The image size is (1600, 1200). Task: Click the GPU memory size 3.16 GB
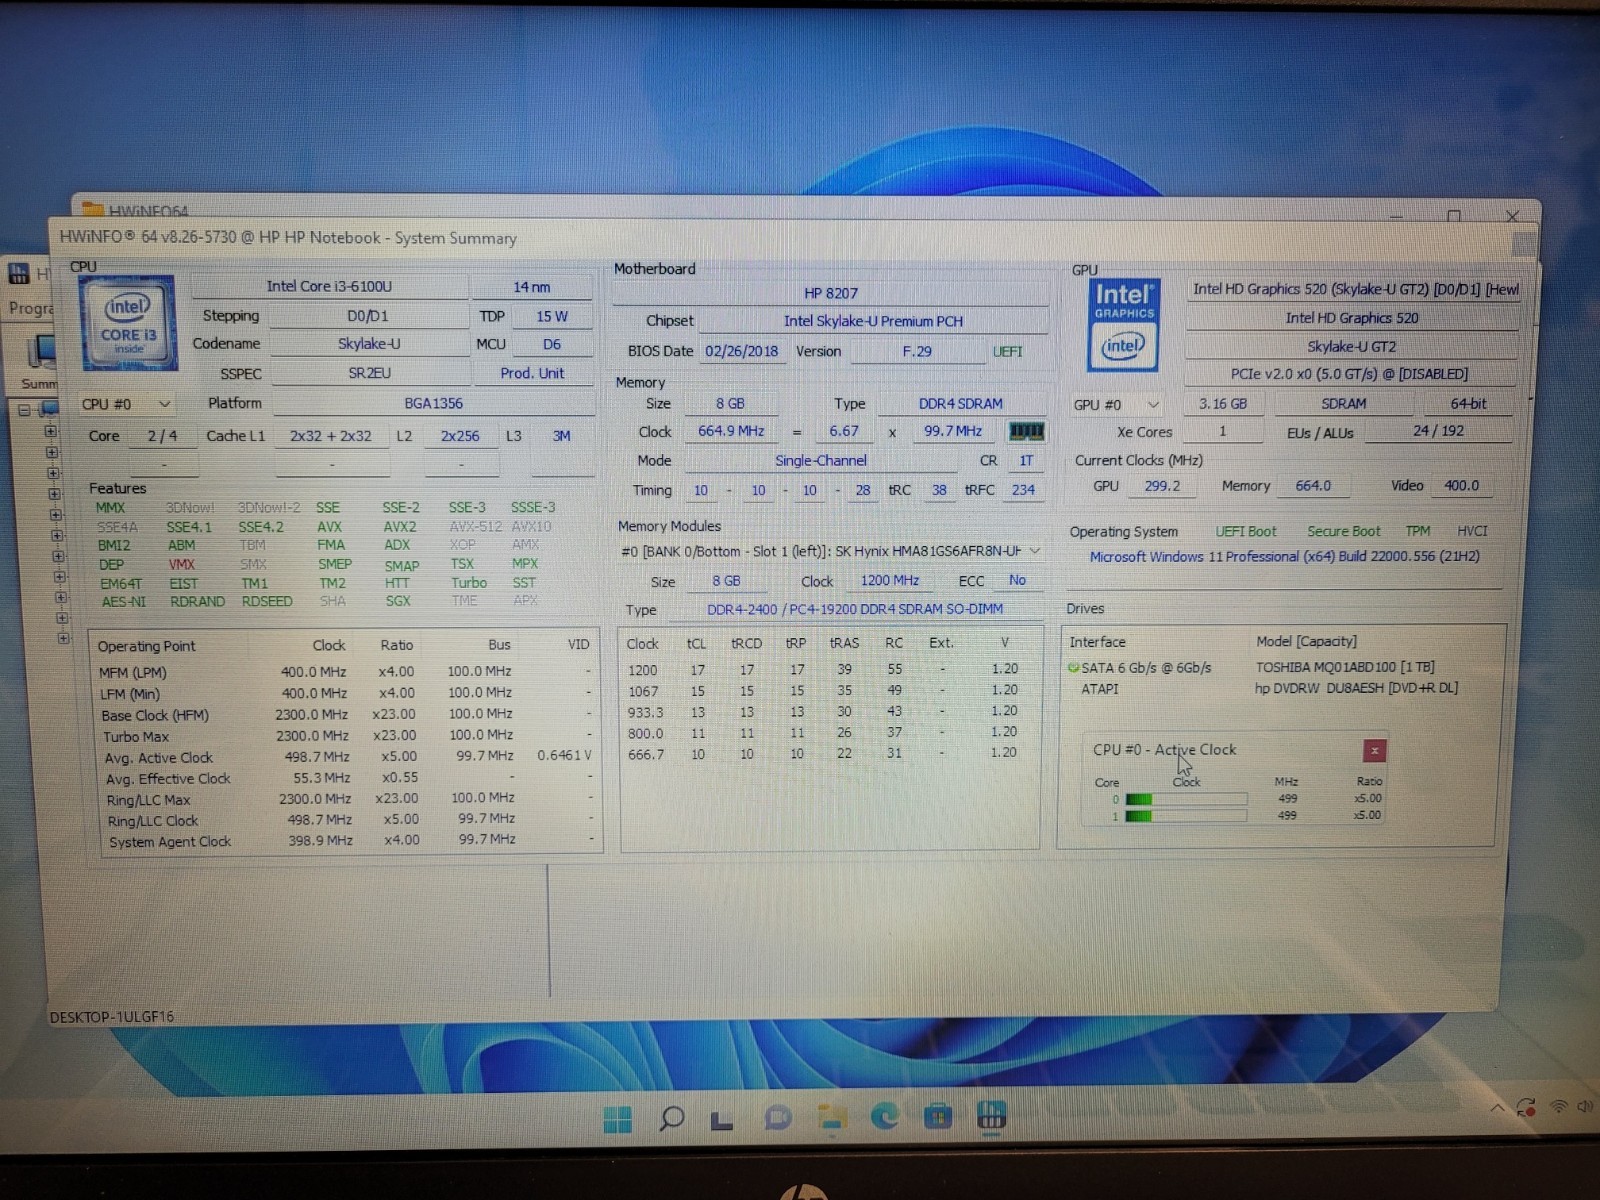point(1222,404)
